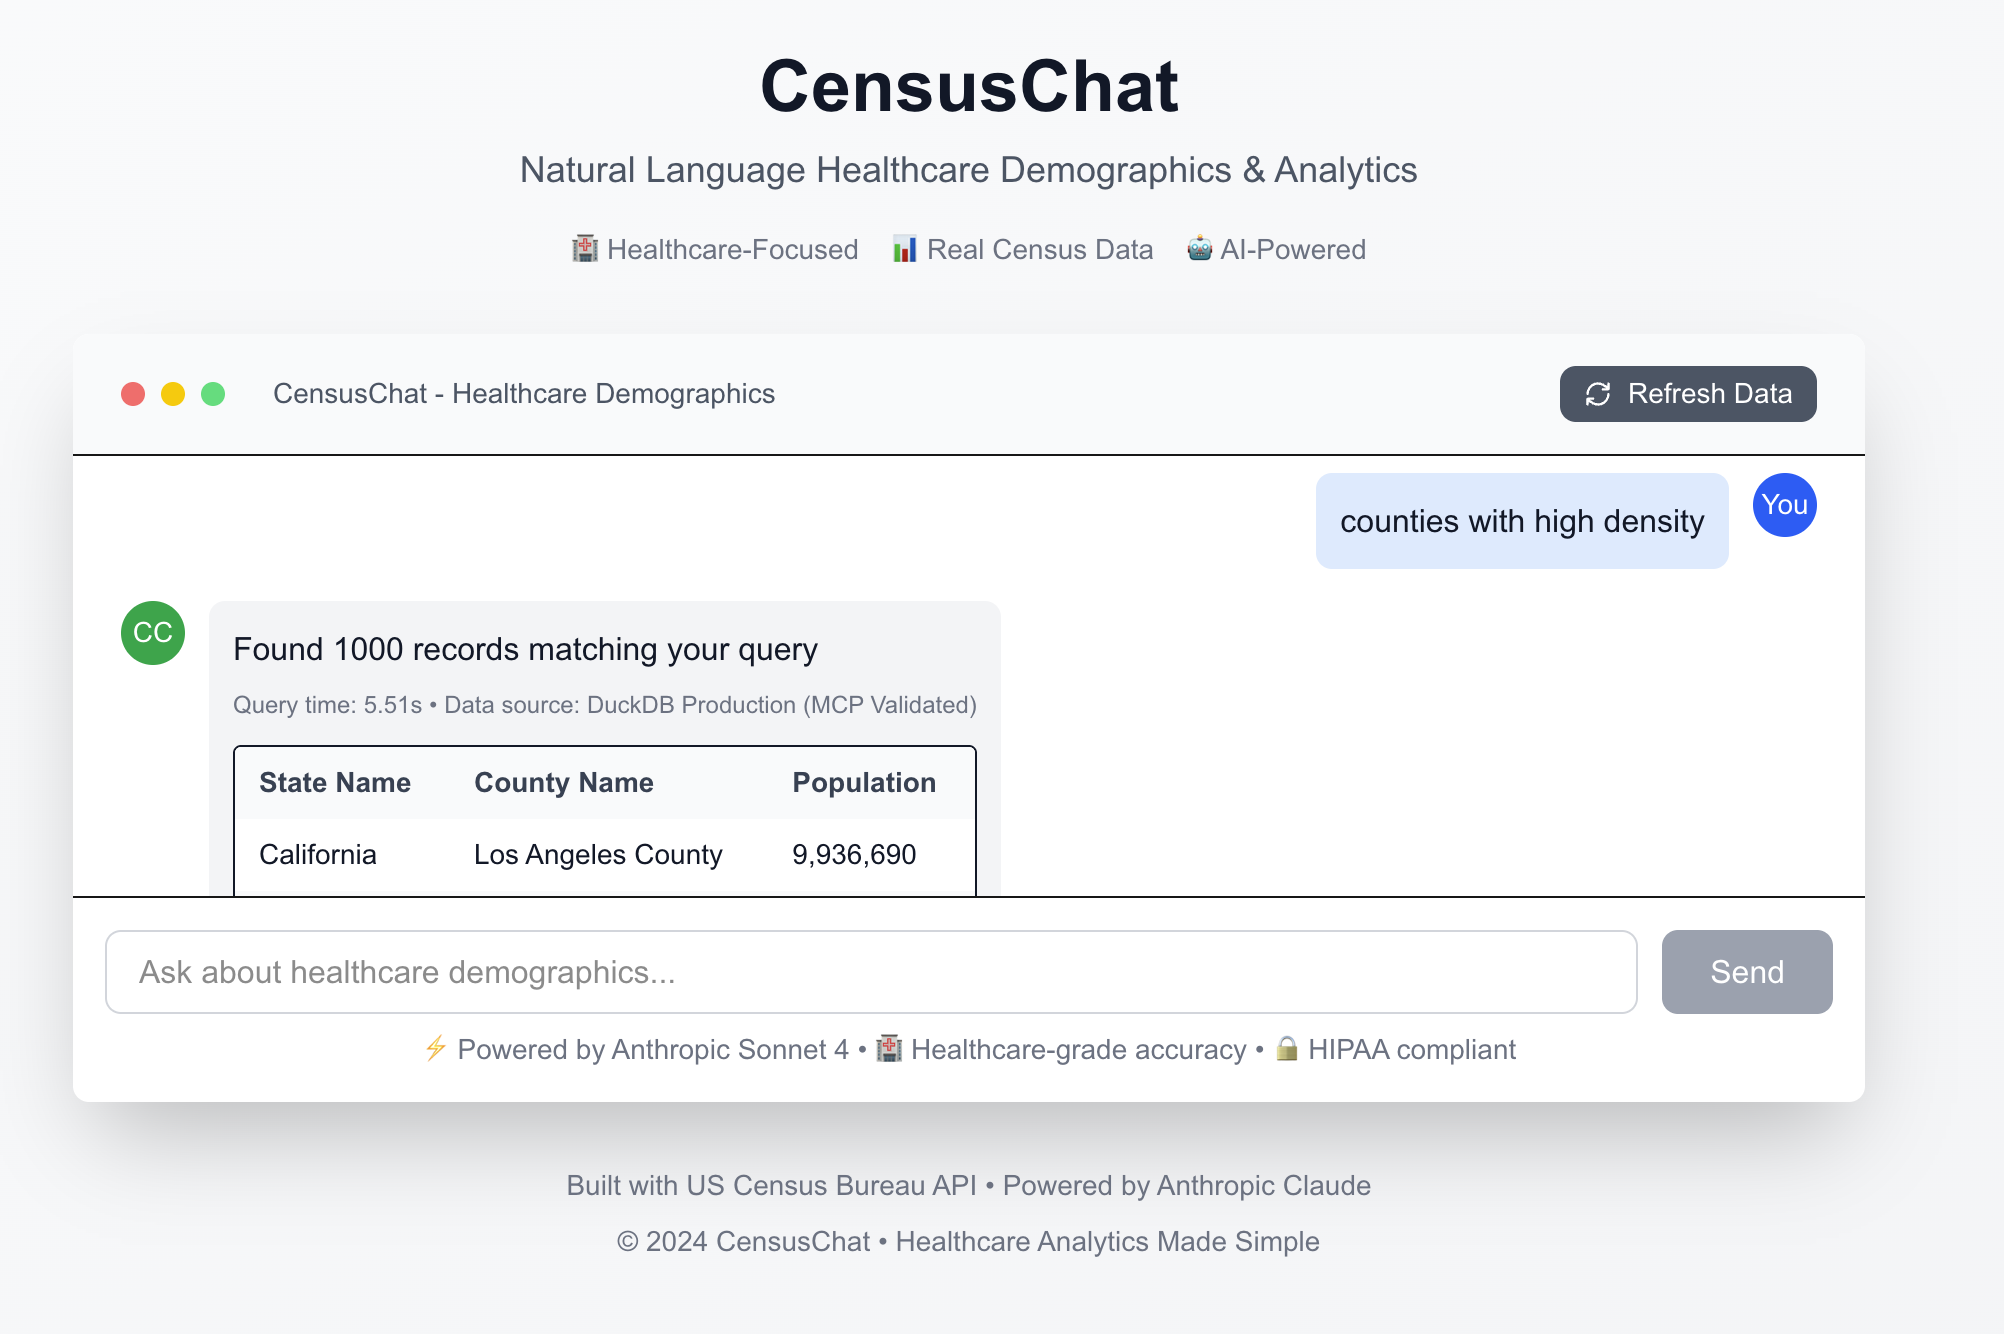Click the 'counties with high density' message bubble

coord(1521,521)
